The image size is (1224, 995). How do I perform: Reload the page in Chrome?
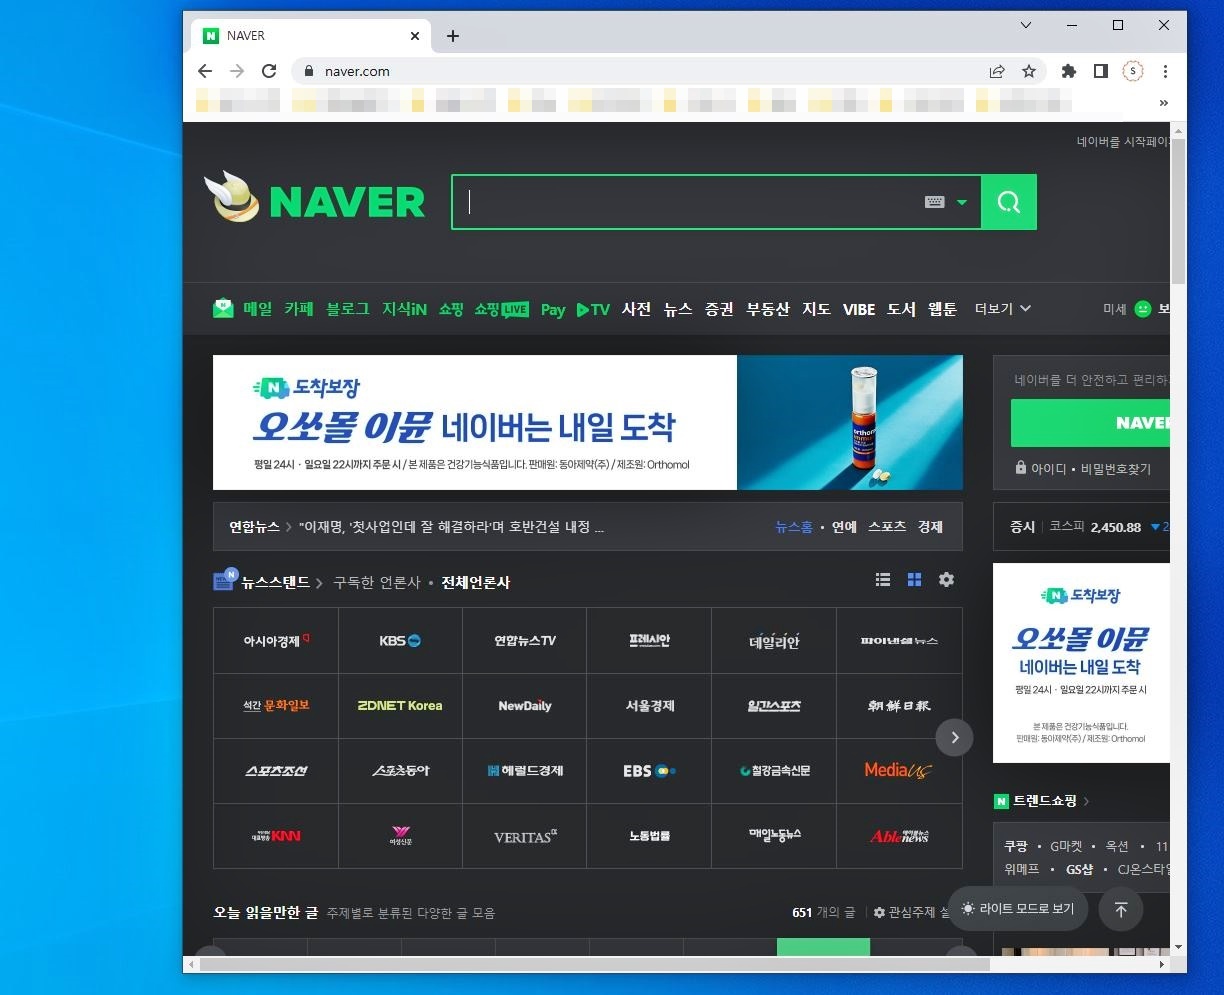click(268, 71)
